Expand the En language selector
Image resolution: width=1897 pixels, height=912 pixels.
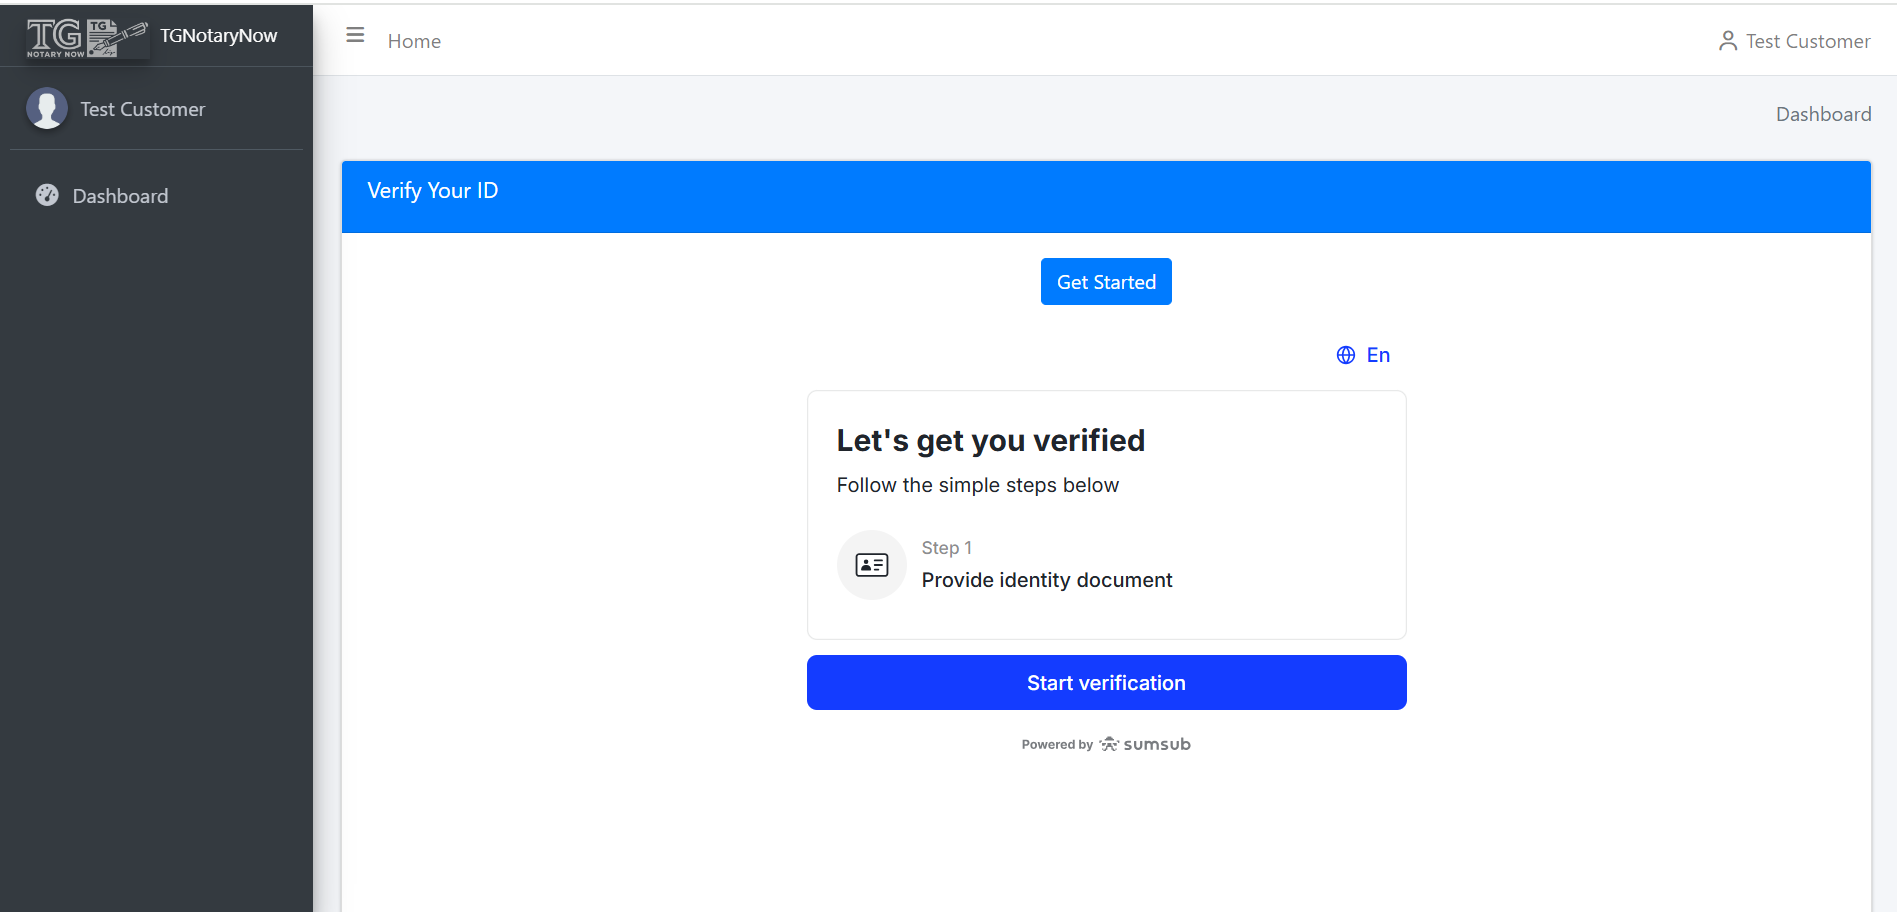(x=1378, y=355)
